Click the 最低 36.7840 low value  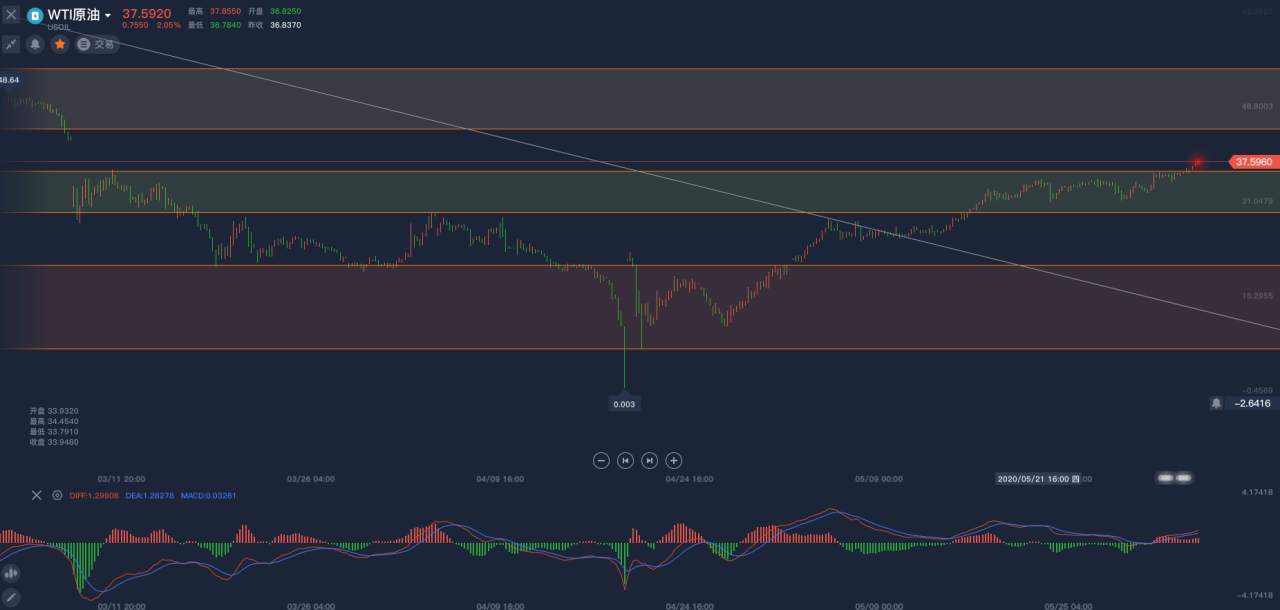click(215, 24)
